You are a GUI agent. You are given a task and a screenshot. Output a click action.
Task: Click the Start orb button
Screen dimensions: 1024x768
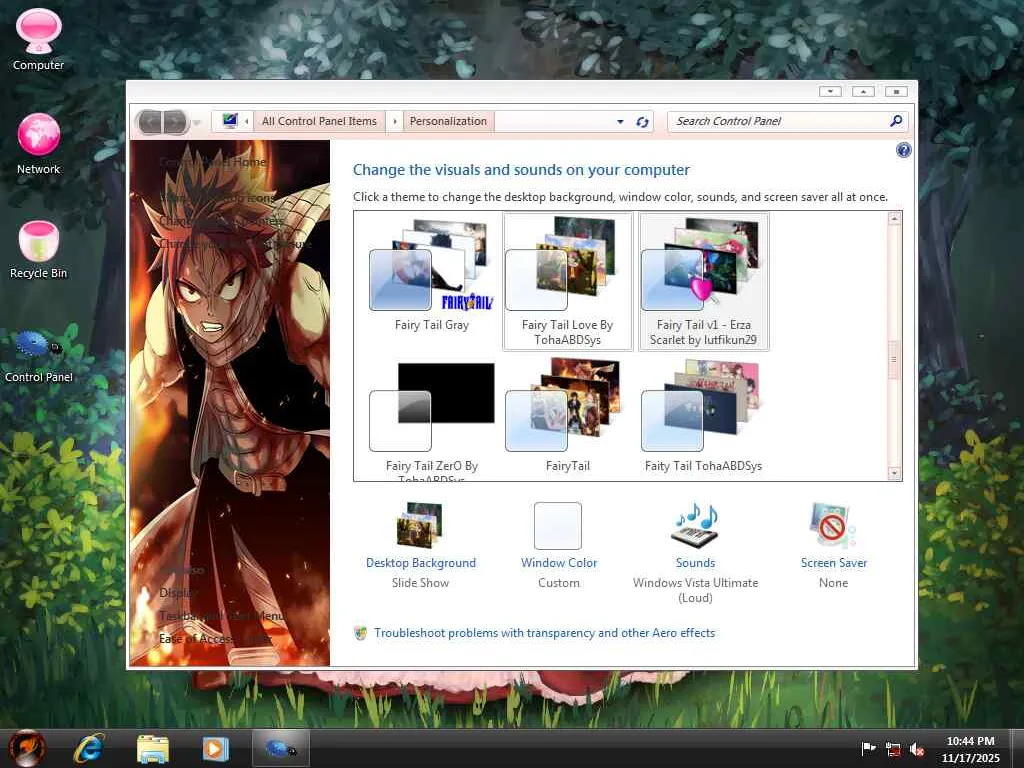pos(27,748)
